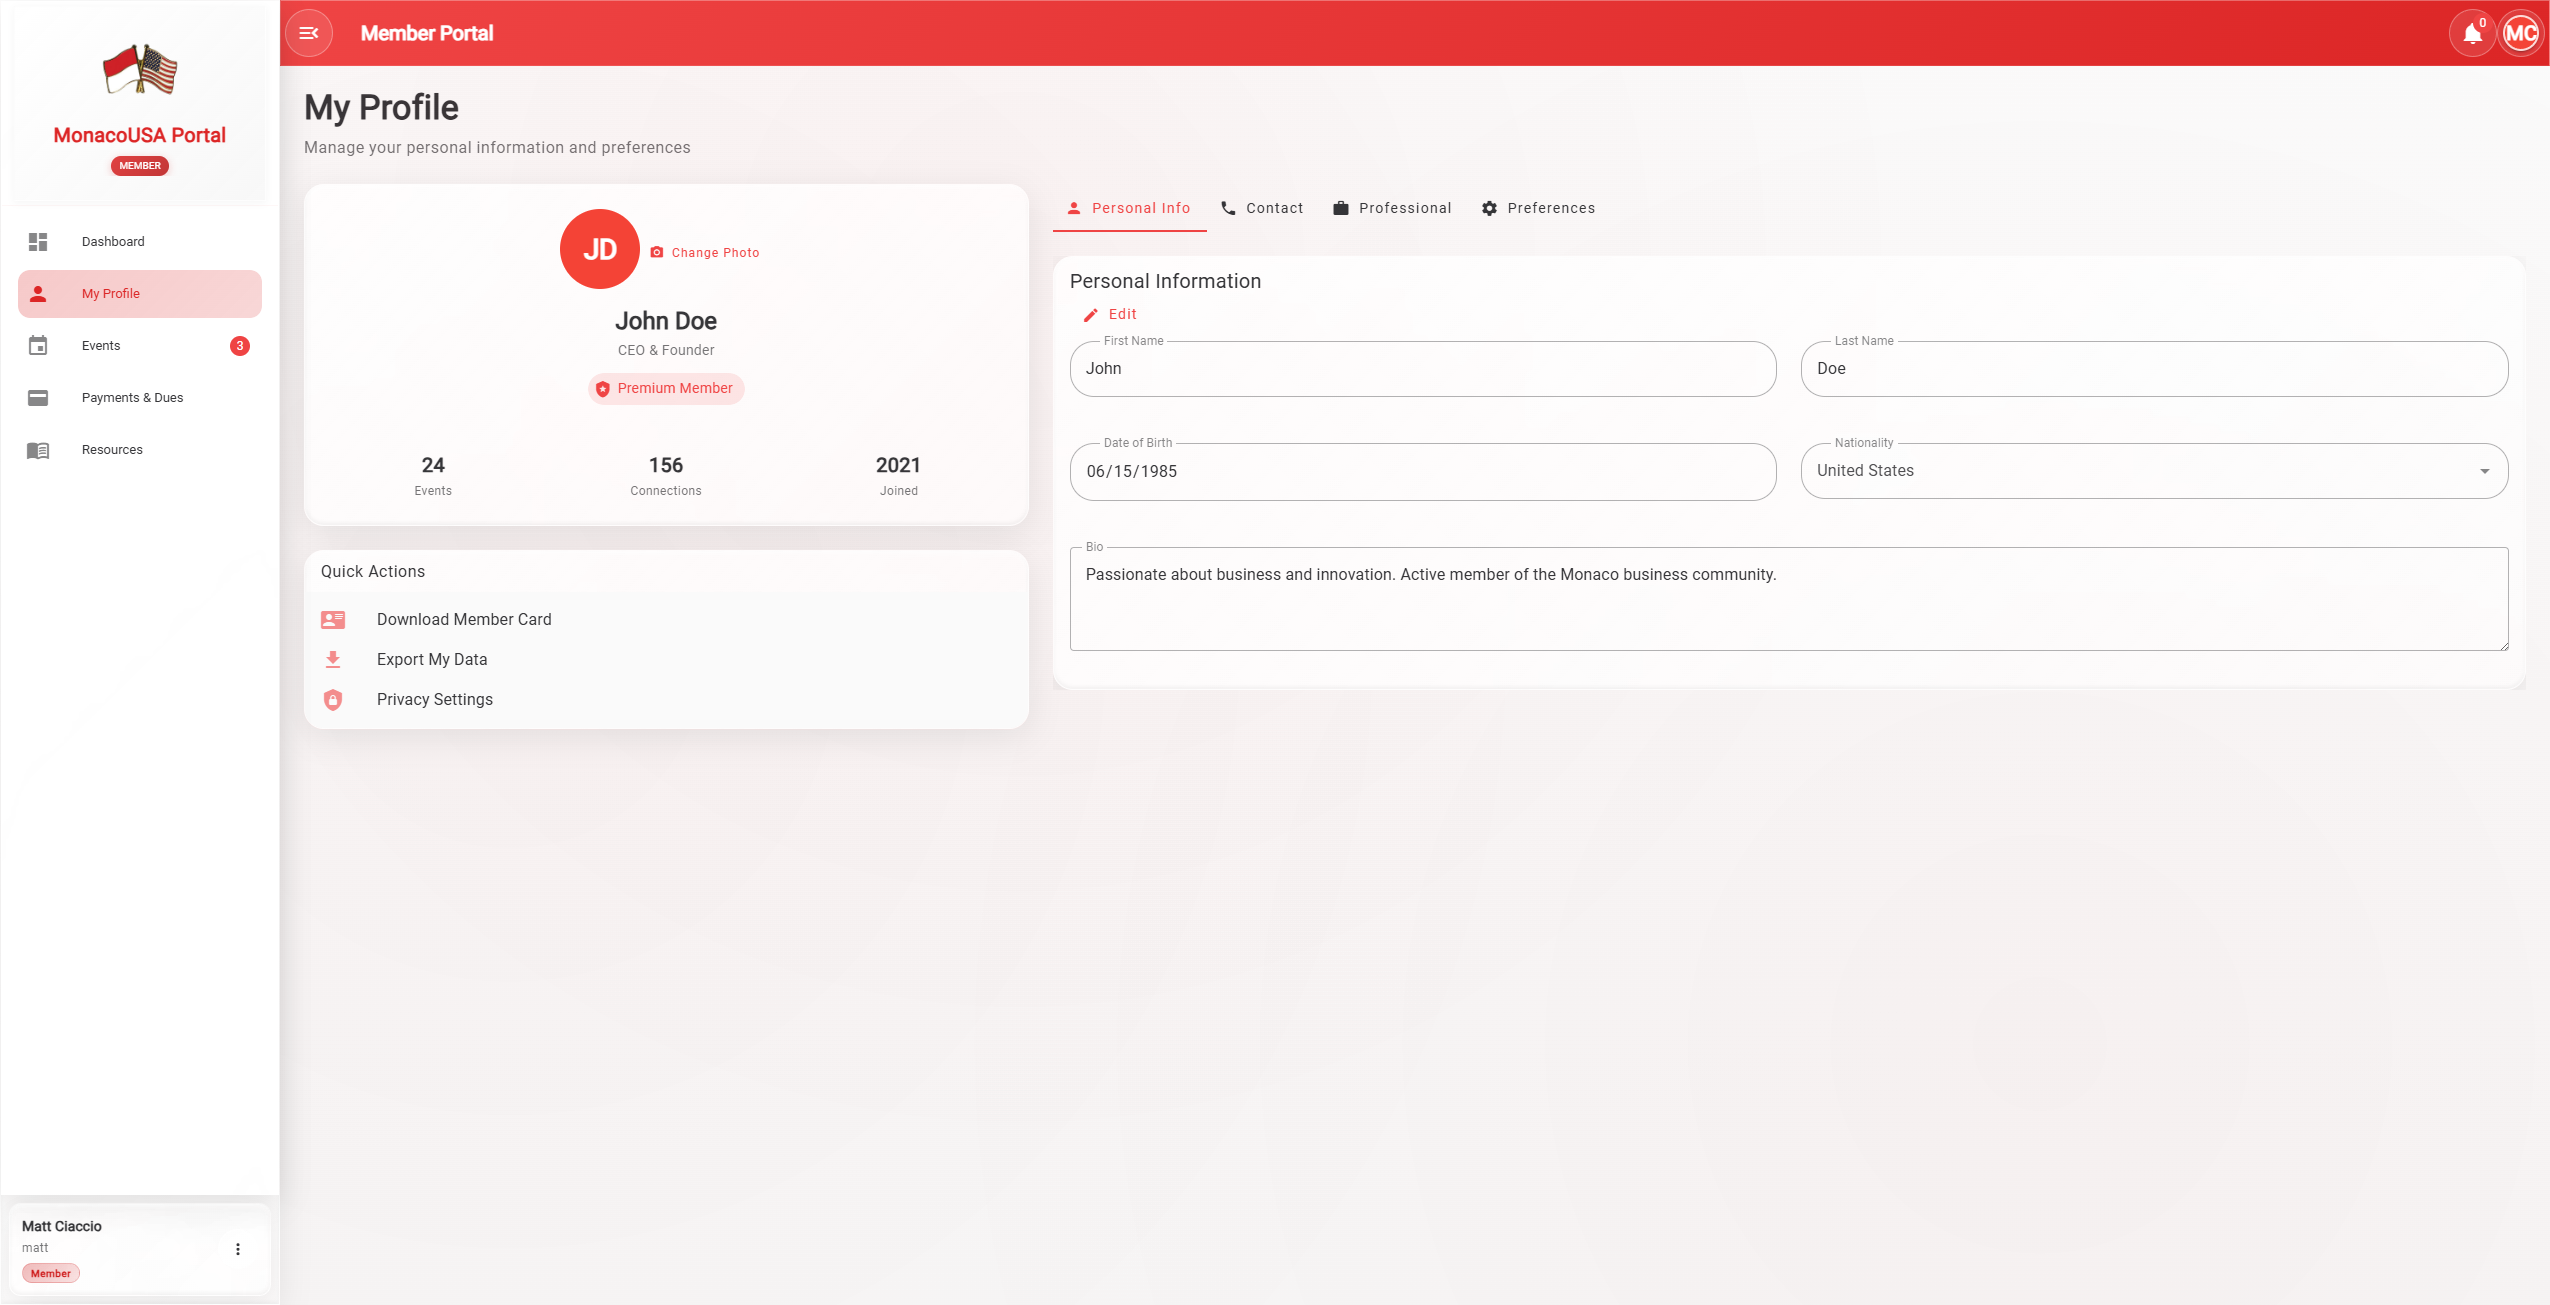Click the Date of Birth field
The height and width of the screenshot is (1305, 2550).
[x=1422, y=471]
